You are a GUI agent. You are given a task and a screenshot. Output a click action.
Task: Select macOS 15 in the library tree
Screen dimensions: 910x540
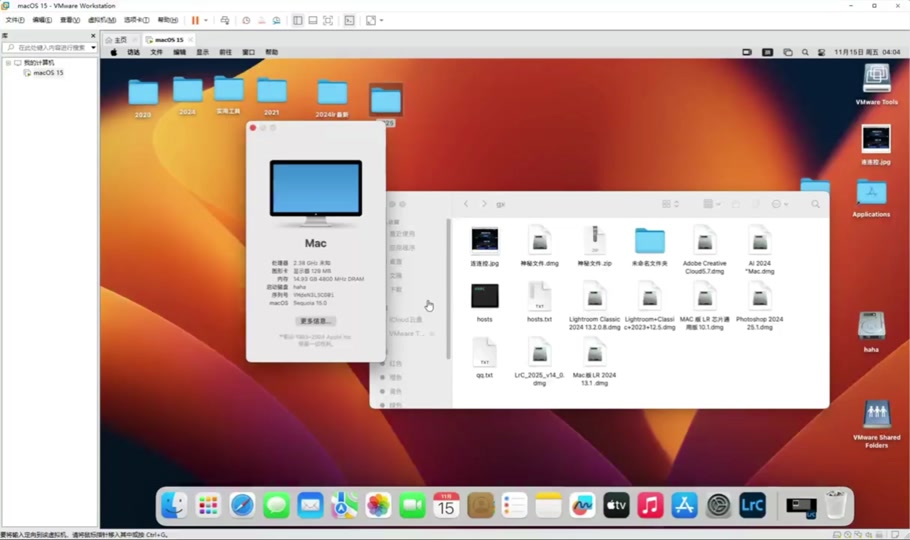[x=48, y=73]
